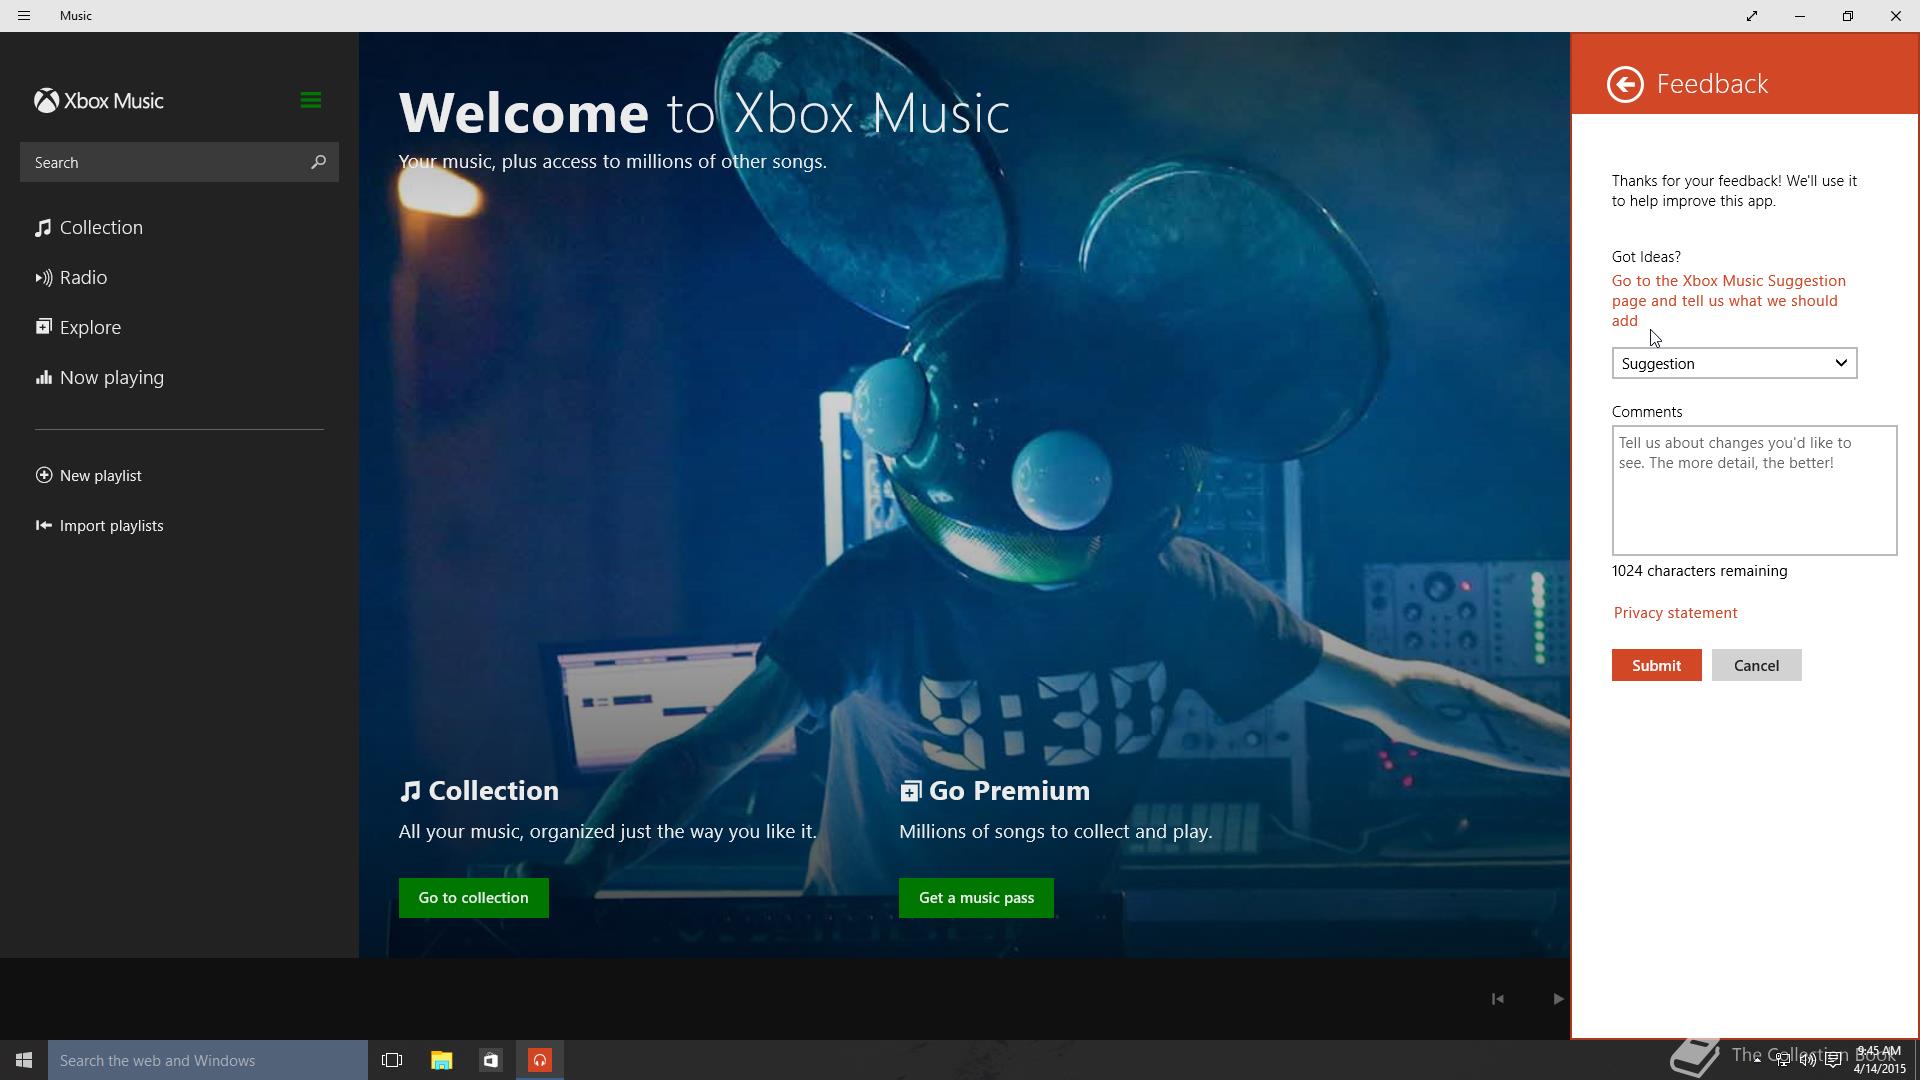The image size is (1920, 1080).
Task: Open Now playing in the sidebar
Action: tap(99, 378)
